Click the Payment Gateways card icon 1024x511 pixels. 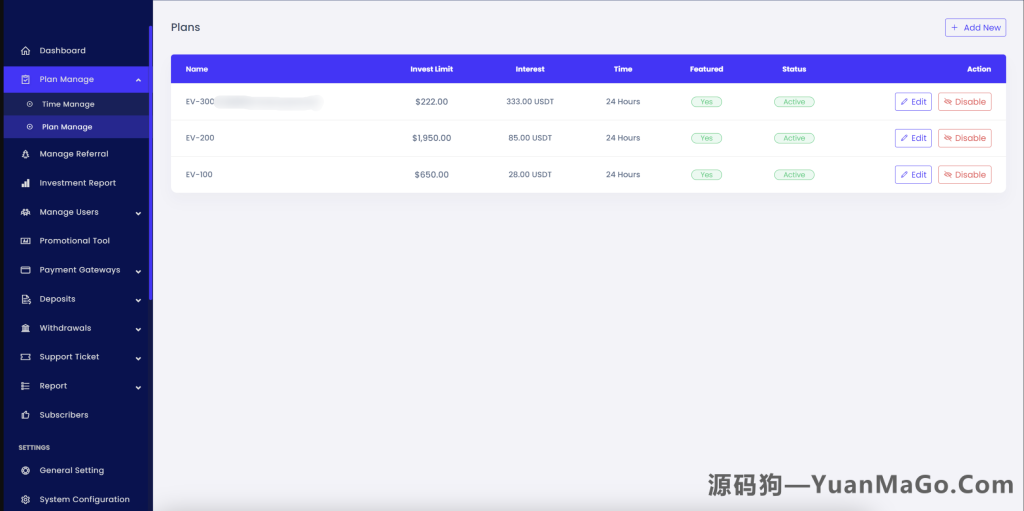click(x=25, y=270)
